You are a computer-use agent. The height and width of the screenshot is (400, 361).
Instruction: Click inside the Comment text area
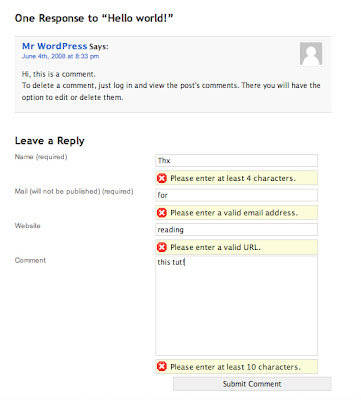(237, 305)
